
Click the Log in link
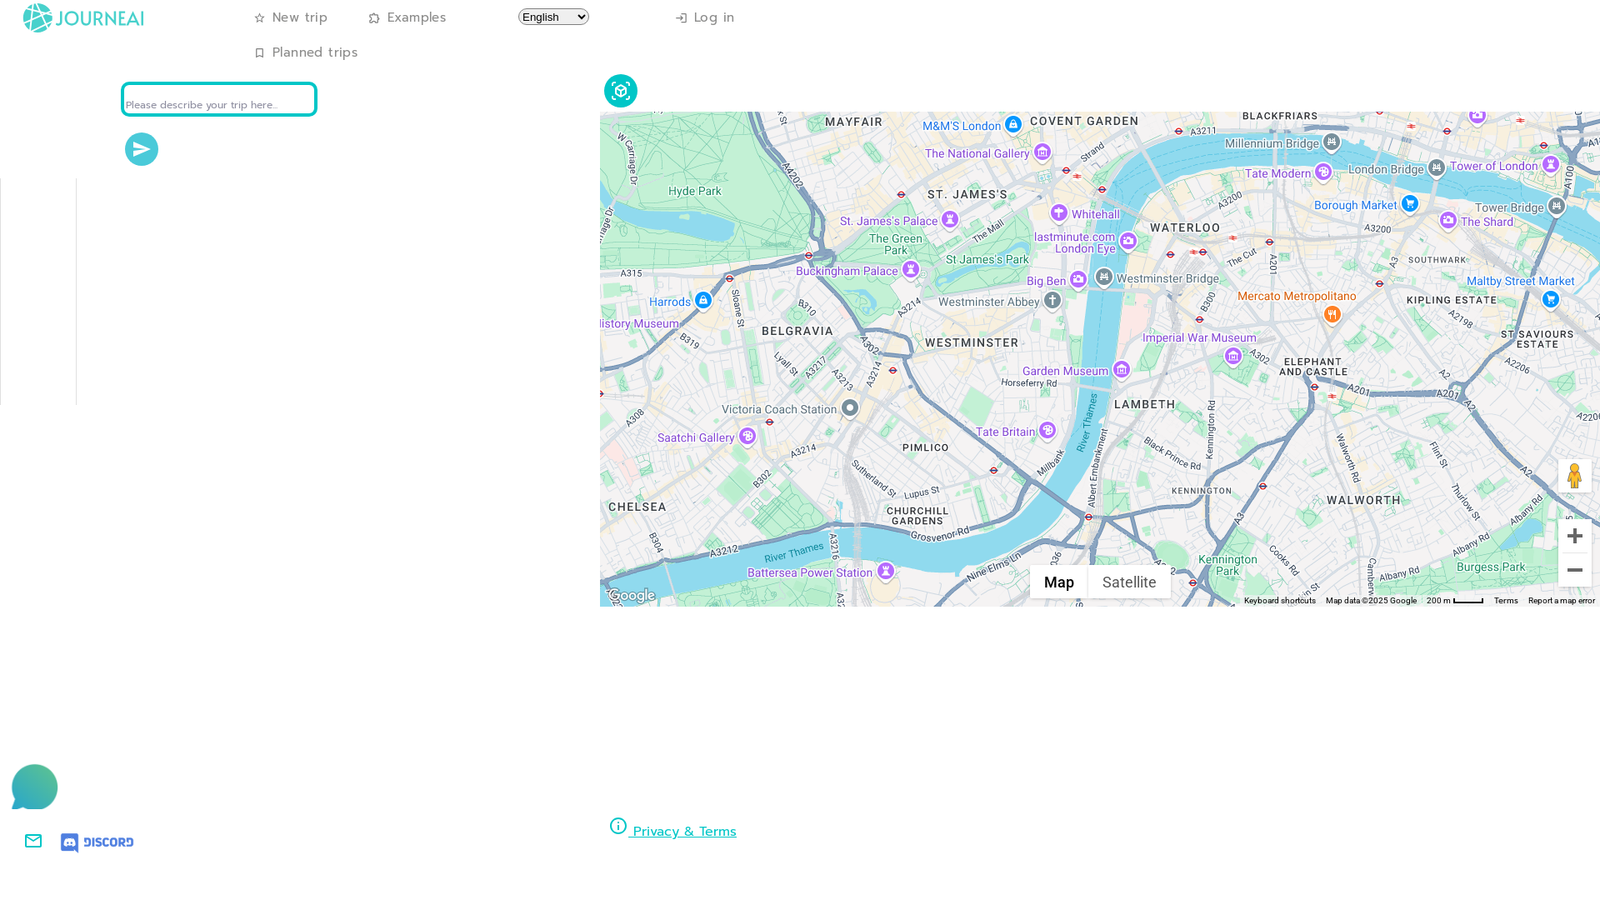click(705, 18)
